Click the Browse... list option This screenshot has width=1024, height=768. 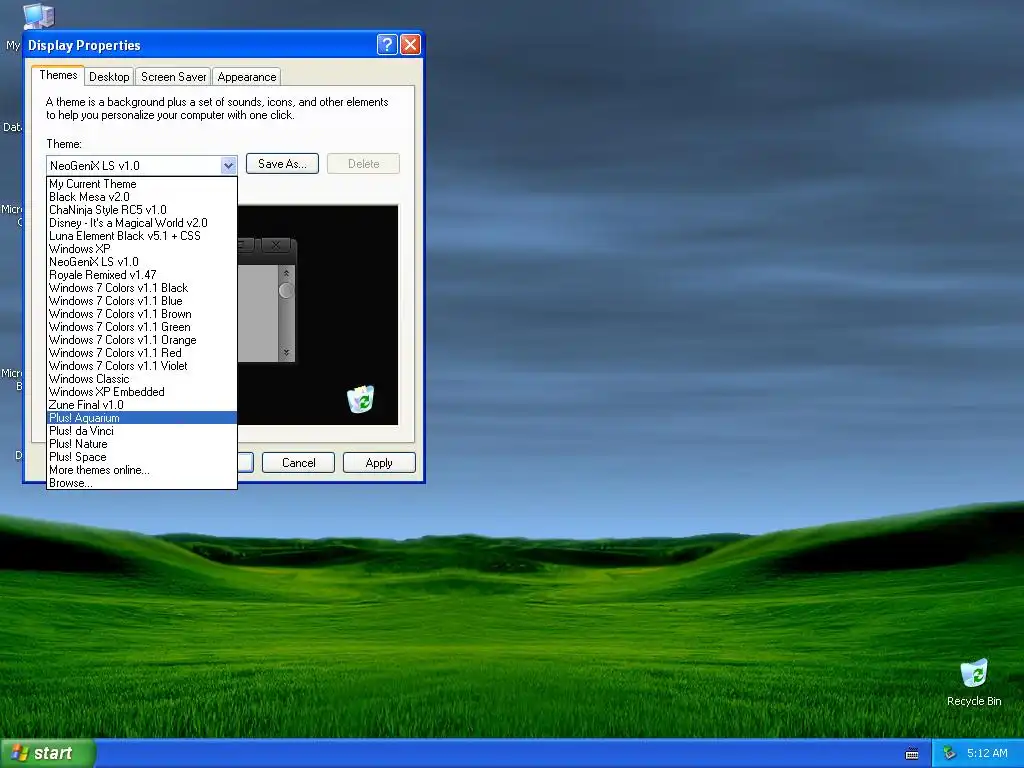point(142,483)
